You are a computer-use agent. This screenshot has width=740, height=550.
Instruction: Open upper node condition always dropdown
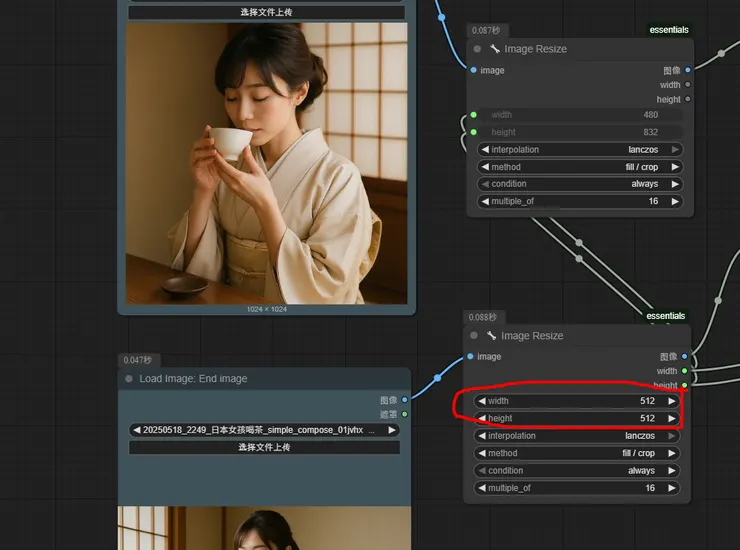[x=580, y=184]
